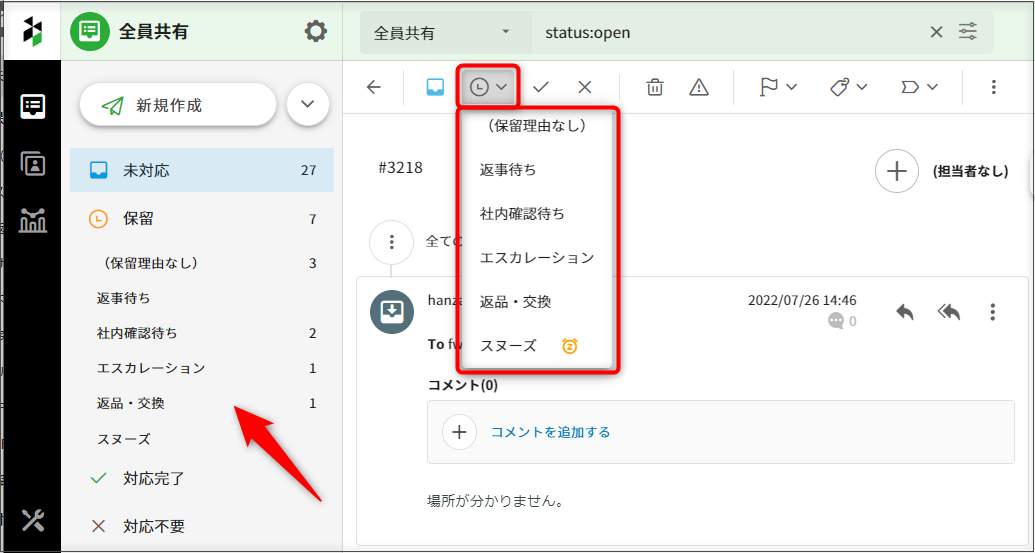The width and height of the screenshot is (1035, 553).
Task: Click the reply arrow icon
Action: coord(904,312)
